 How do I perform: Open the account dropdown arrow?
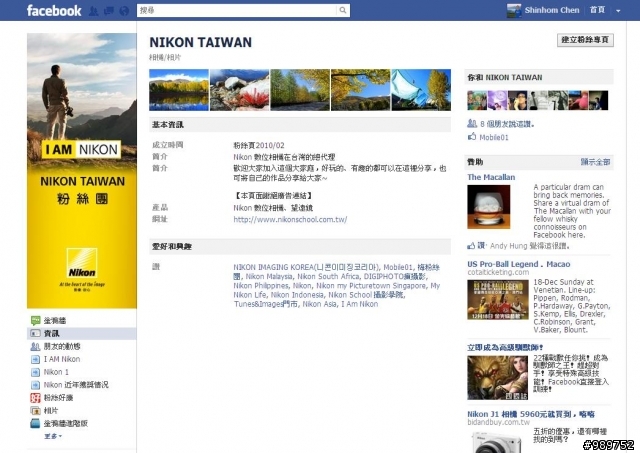618,11
